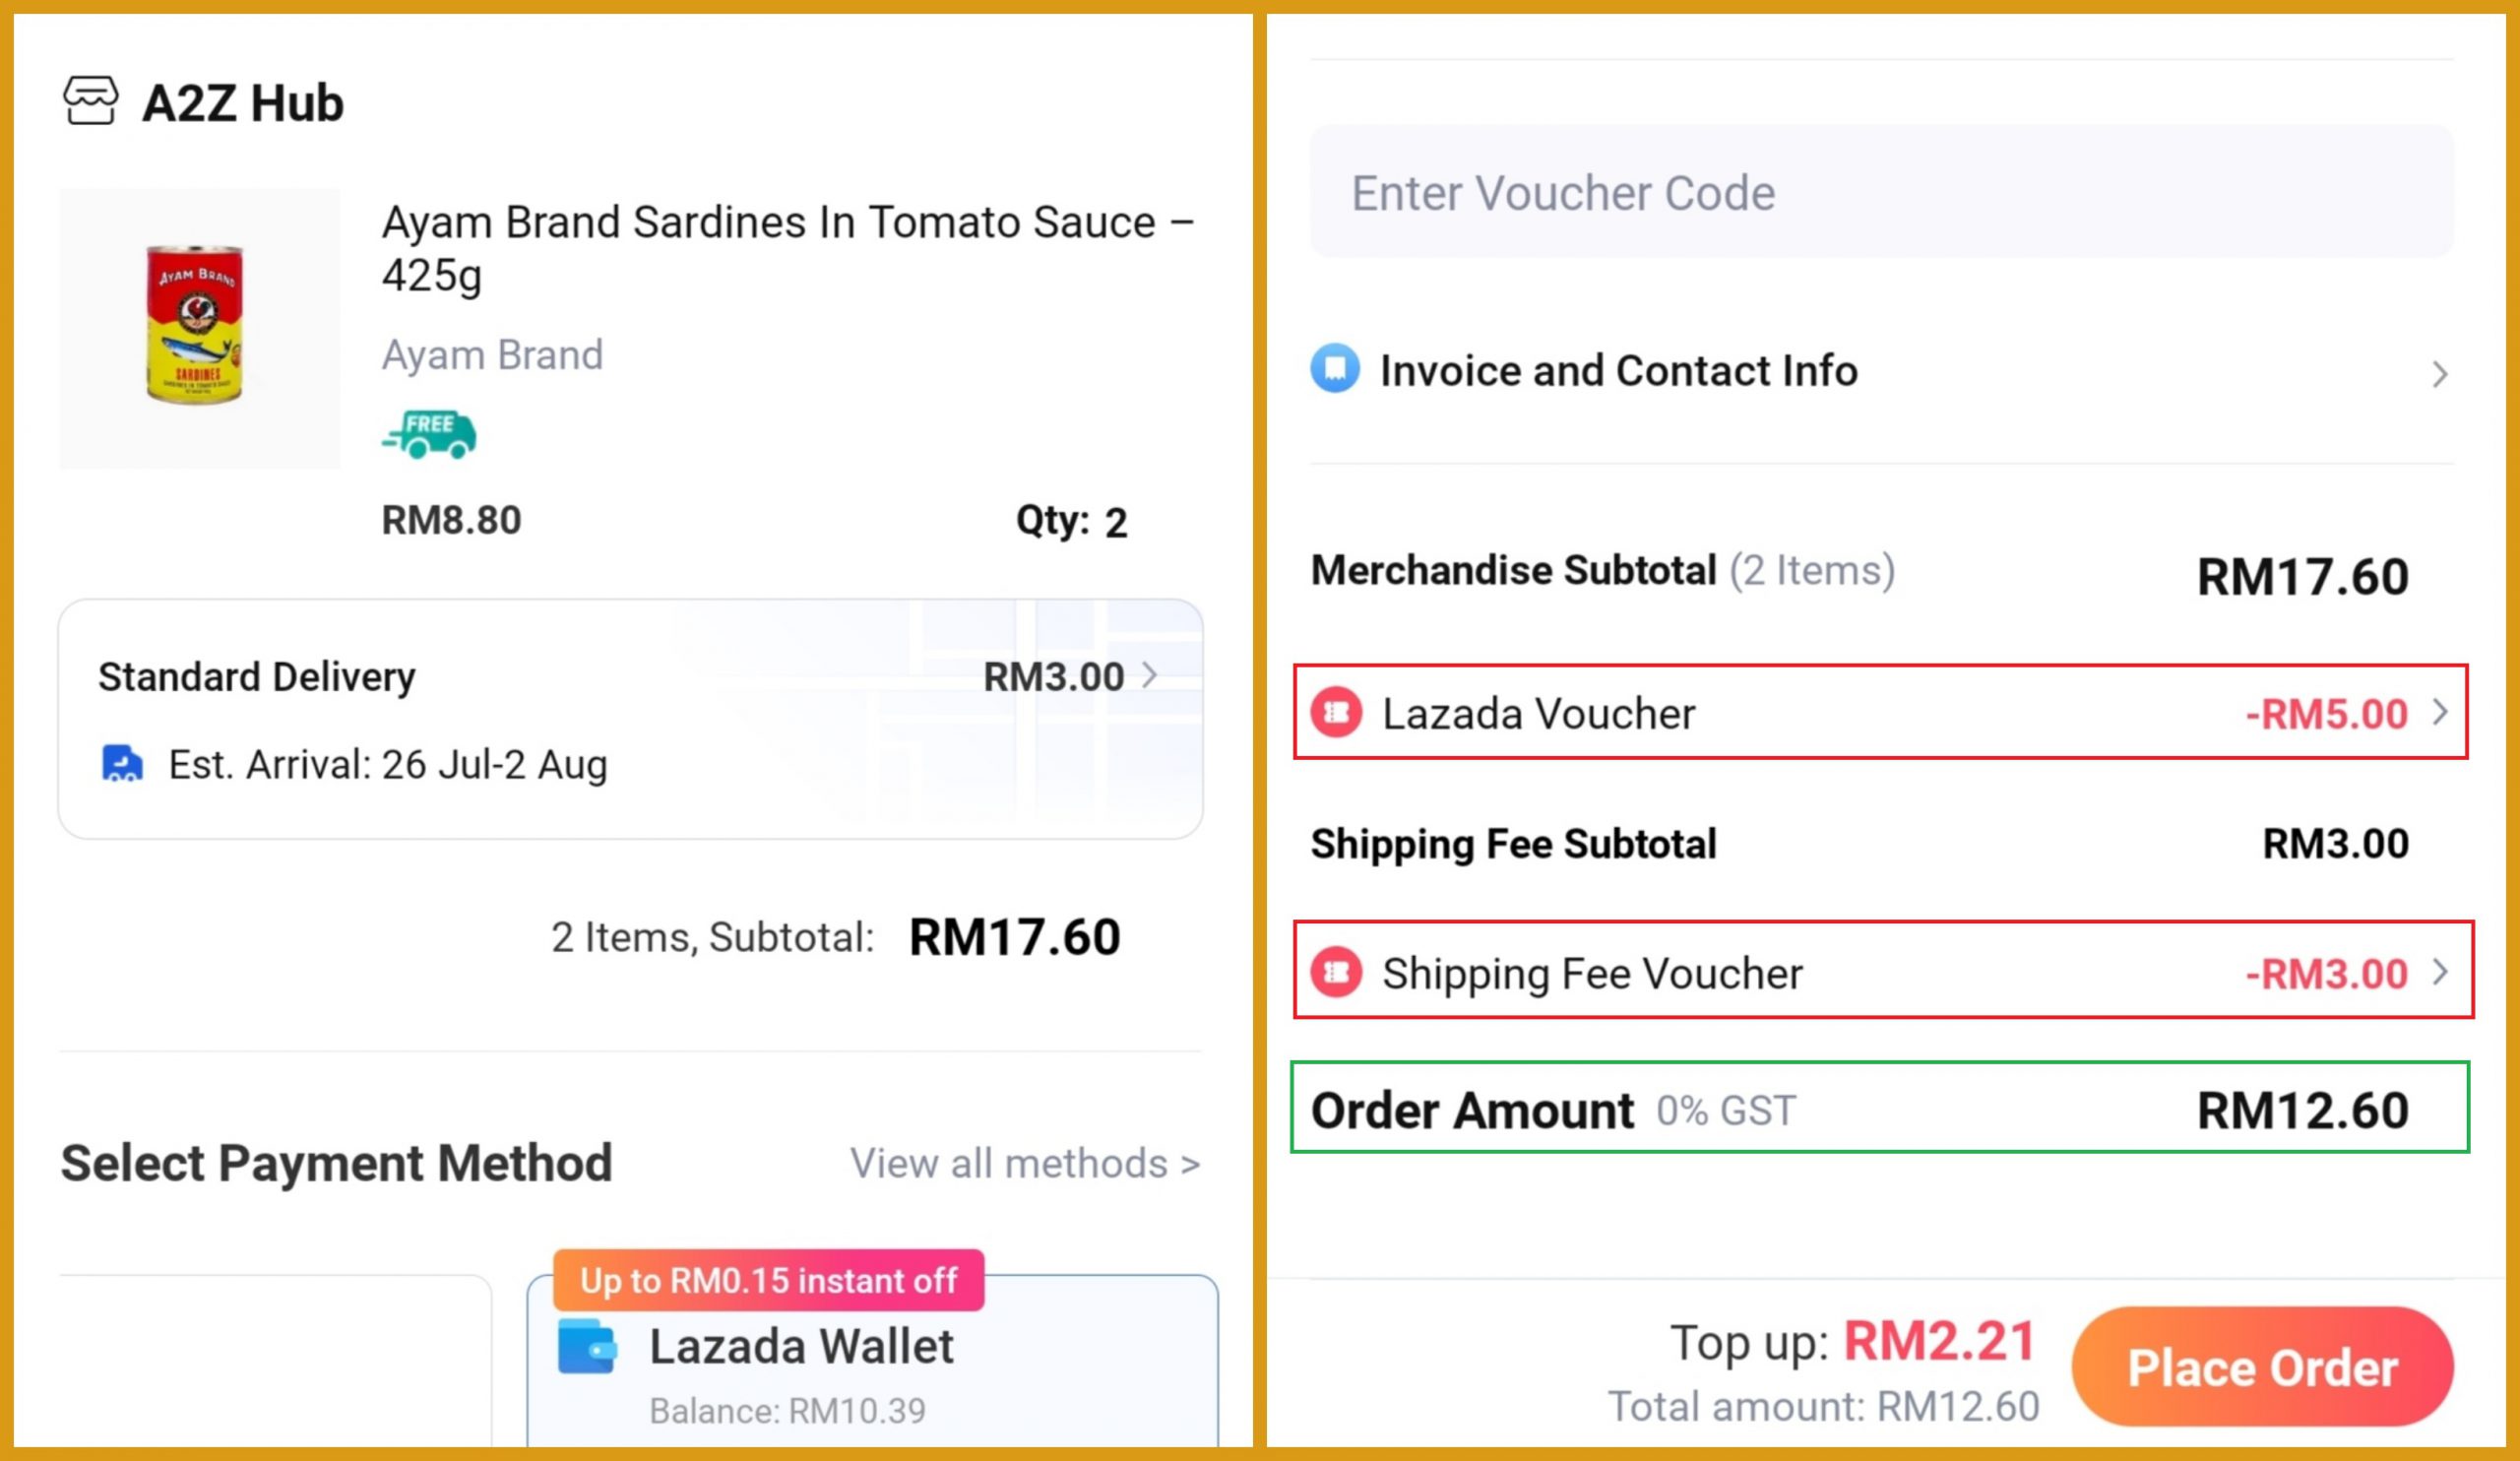Image resolution: width=2520 pixels, height=1461 pixels.
Task: Open the Ayam Brand Sardines product title
Action: [x=788, y=247]
